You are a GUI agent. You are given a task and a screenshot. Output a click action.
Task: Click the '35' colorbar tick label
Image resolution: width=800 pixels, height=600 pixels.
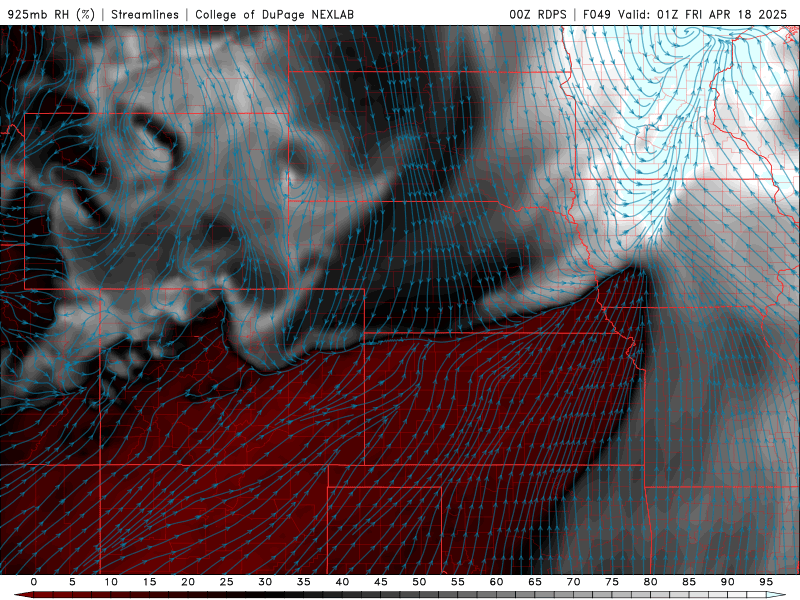point(304,582)
